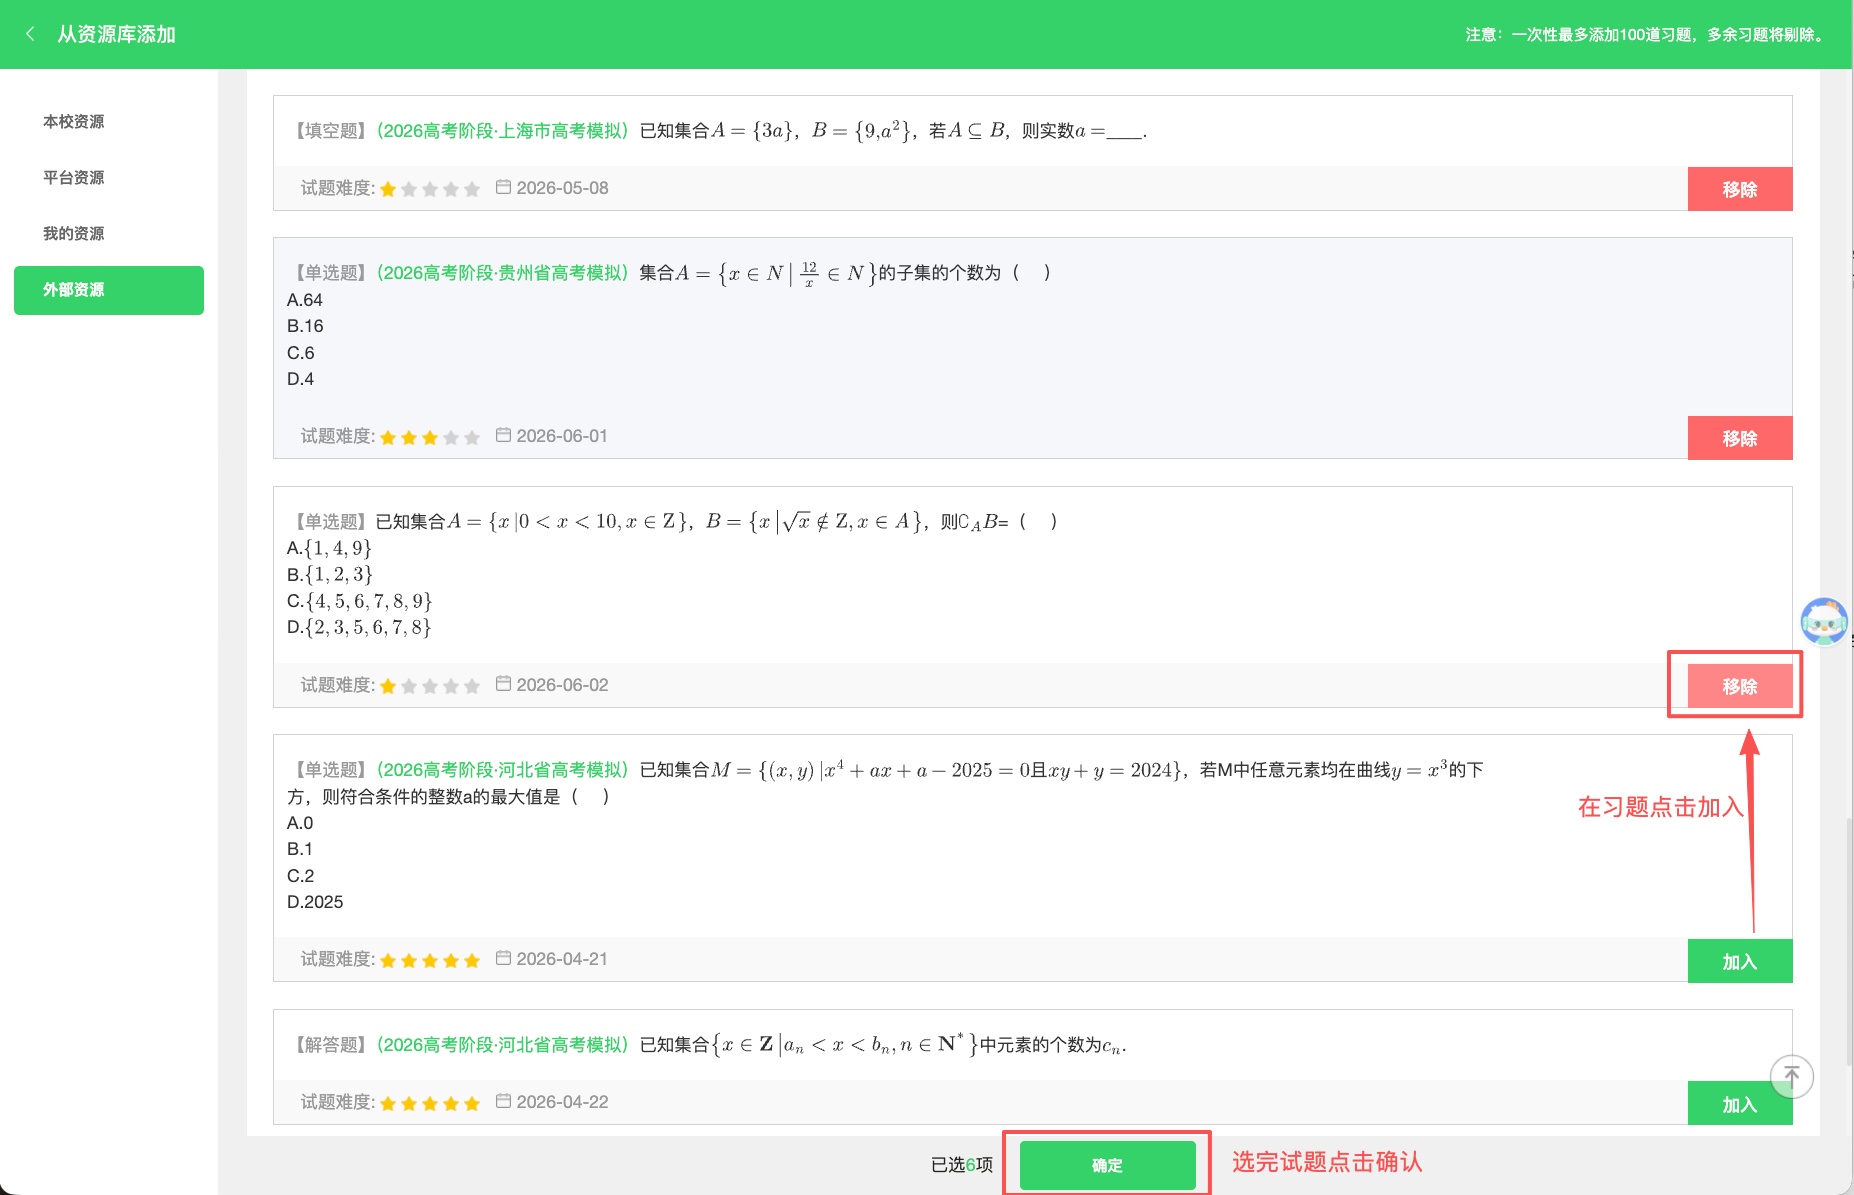Click option B.16 text
The width and height of the screenshot is (1854, 1195).
(x=305, y=326)
